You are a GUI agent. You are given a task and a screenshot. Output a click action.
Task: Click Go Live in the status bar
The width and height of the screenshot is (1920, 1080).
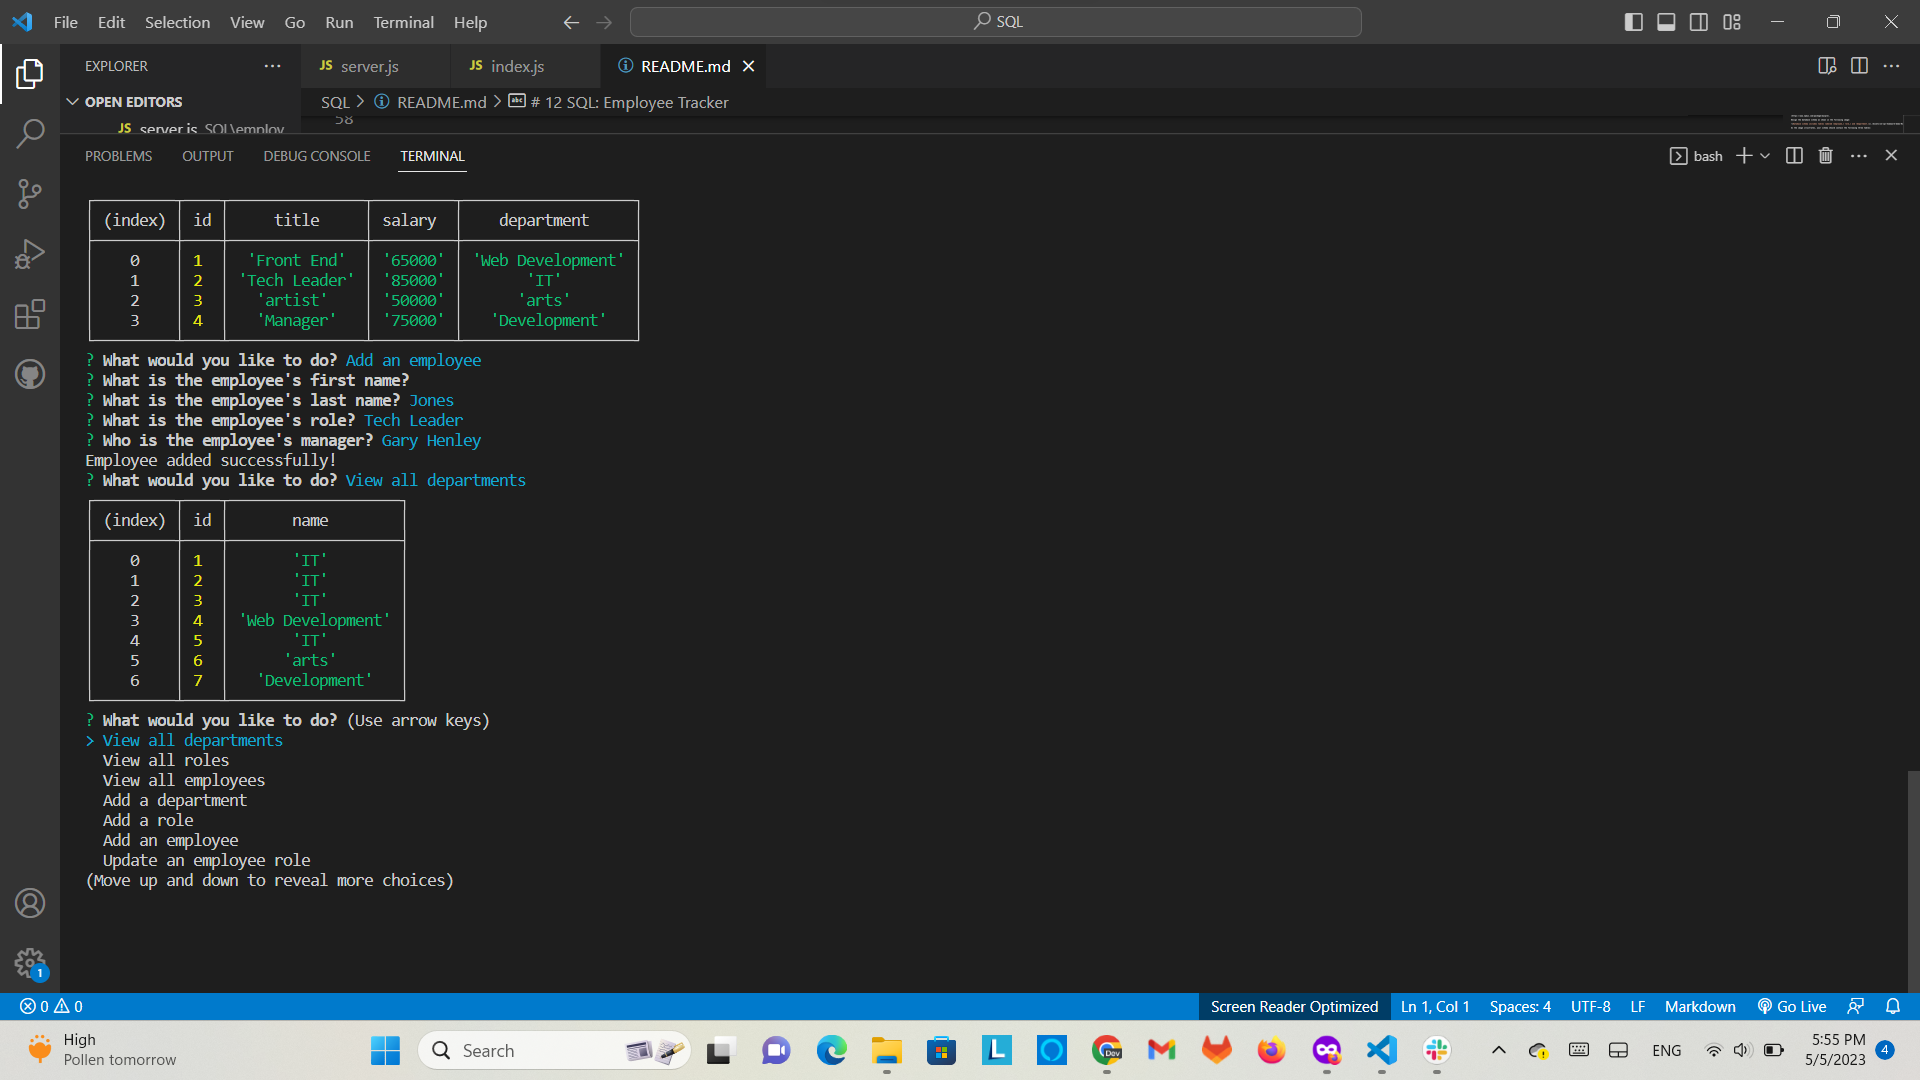pyautogui.click(x=1792, y=1007)
